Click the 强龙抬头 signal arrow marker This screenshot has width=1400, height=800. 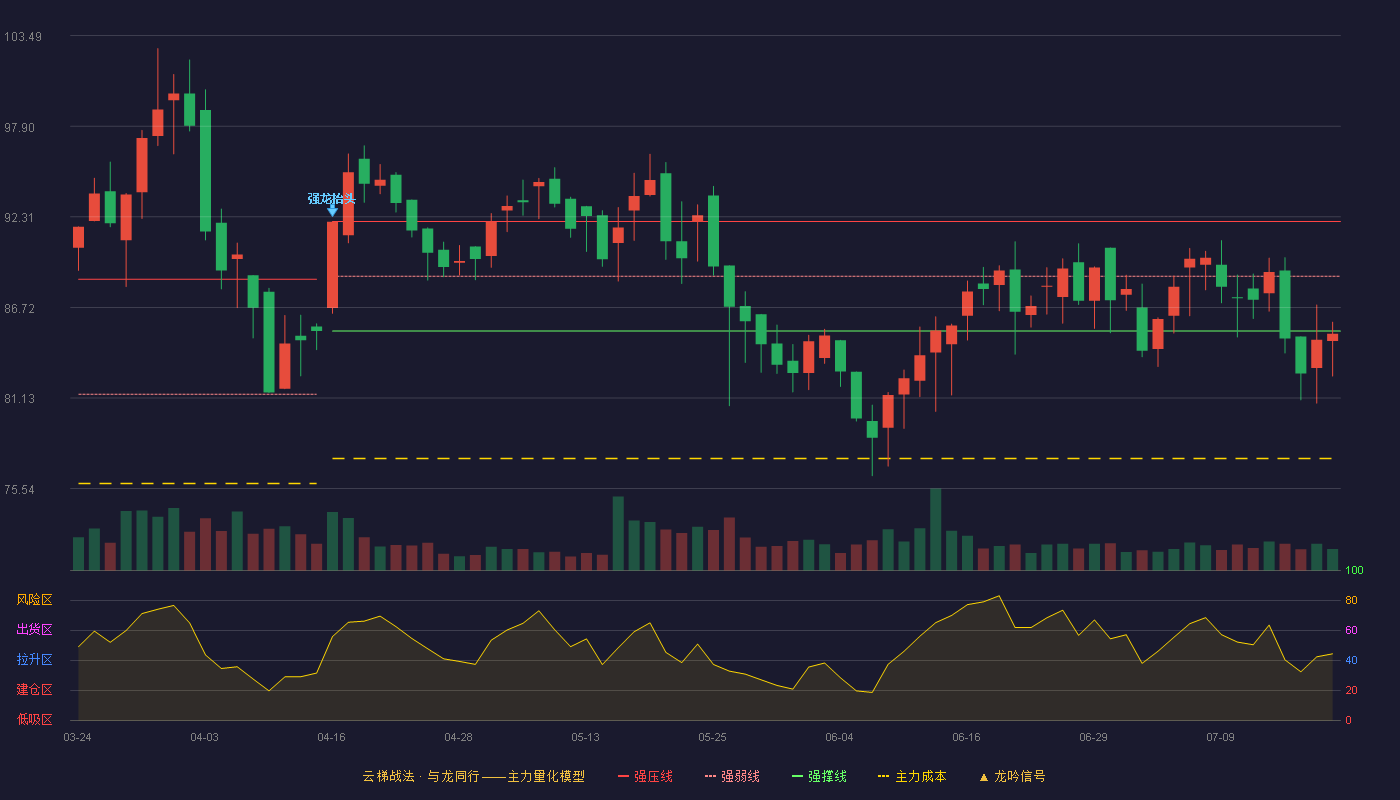[332, 210]
